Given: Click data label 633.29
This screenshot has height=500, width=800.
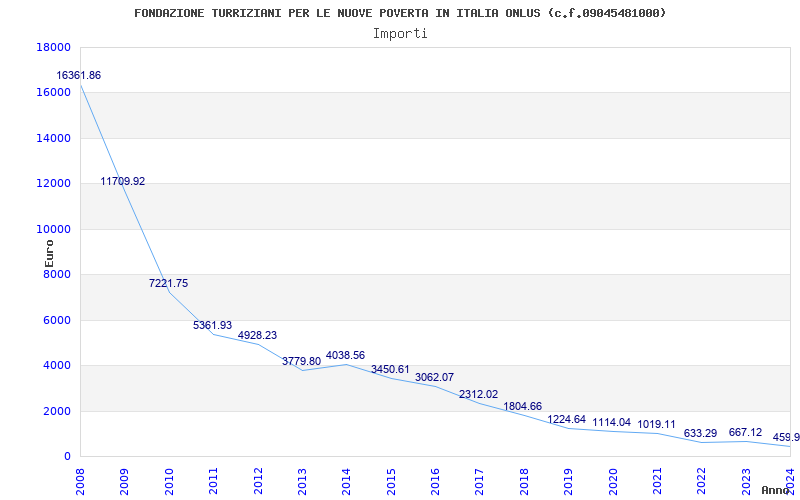Looking at the screenshot, I should tap(701, 434).
